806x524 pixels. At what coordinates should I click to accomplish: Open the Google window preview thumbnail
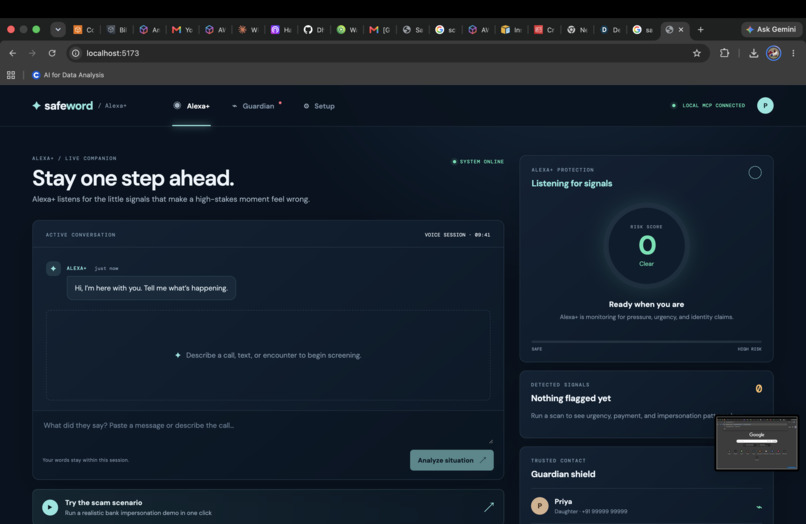(757, 443)
